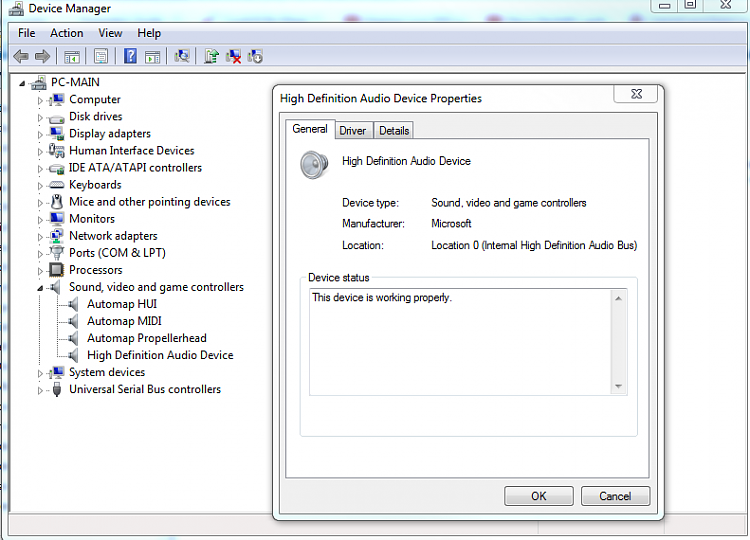The height and width of the screenshot is (540, 750).
Task: Open the File menu
Action: tap(27, 33)
